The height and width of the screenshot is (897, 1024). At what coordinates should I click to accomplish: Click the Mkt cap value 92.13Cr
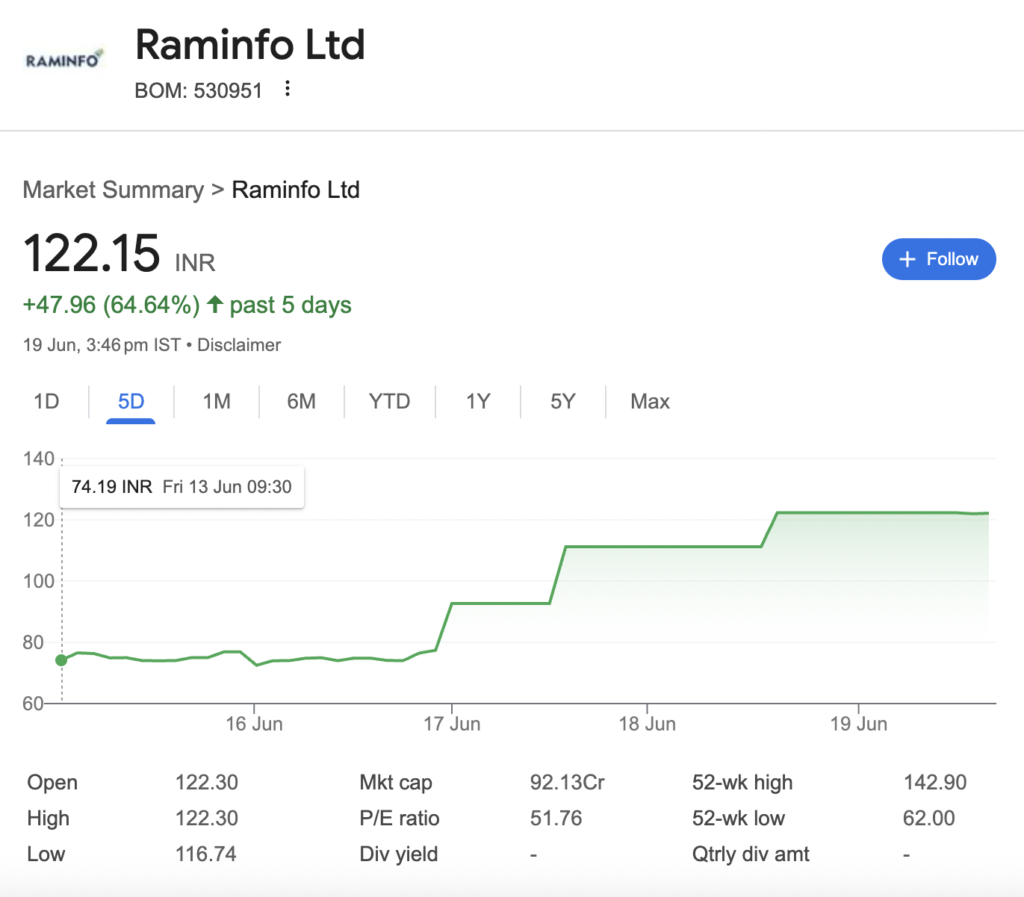coord(567,782)
